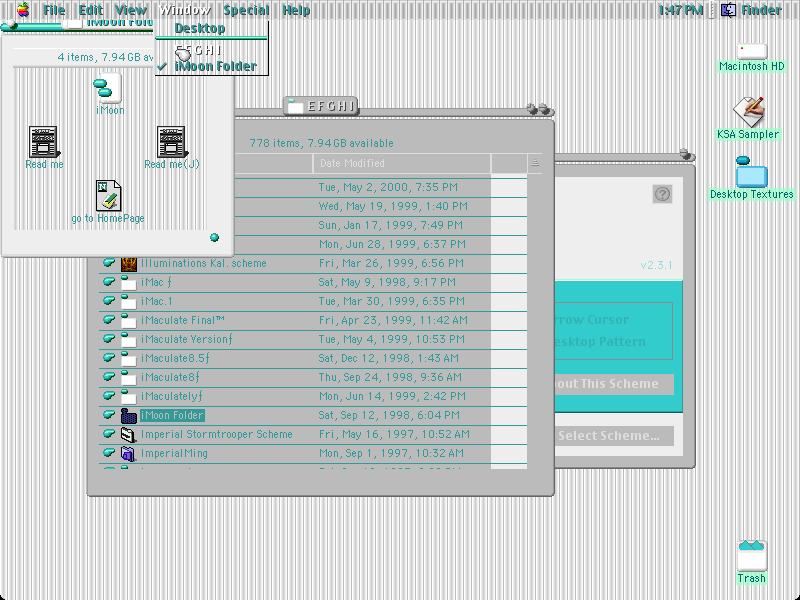The width and height of the screenshot is (800, 600).
Task: Expand the Illuminations Kal. scheme row
Action: tap(109, 263)
